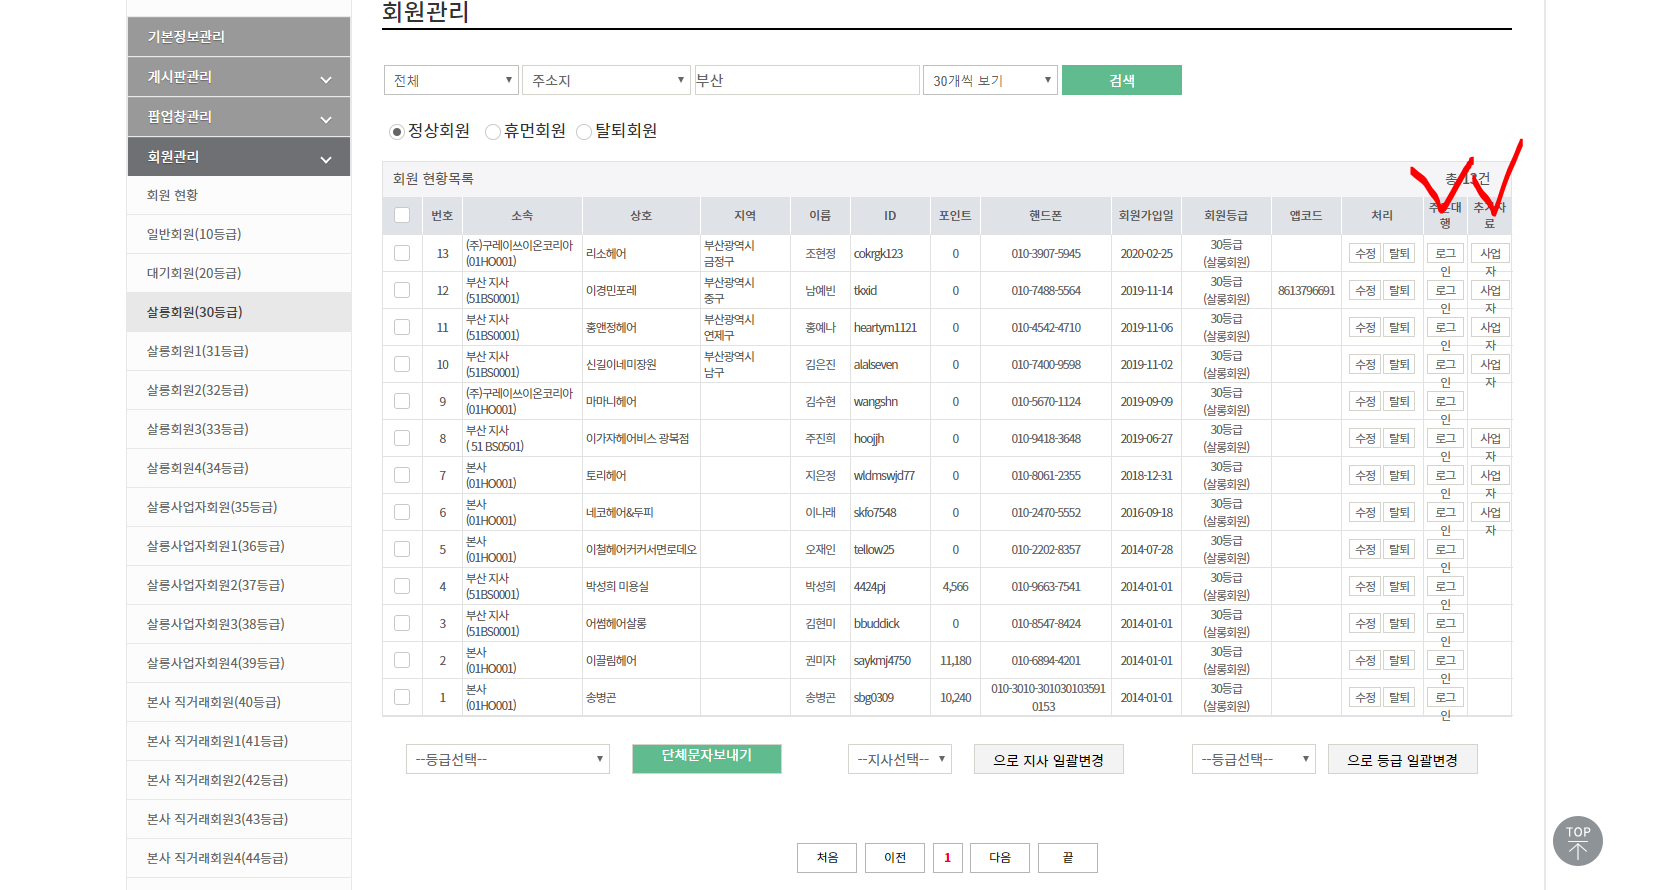The width and height of the screenshot is (1663, 890).
Task: Click 사업자 for member skfo7548
Action: click(1490, 512)
